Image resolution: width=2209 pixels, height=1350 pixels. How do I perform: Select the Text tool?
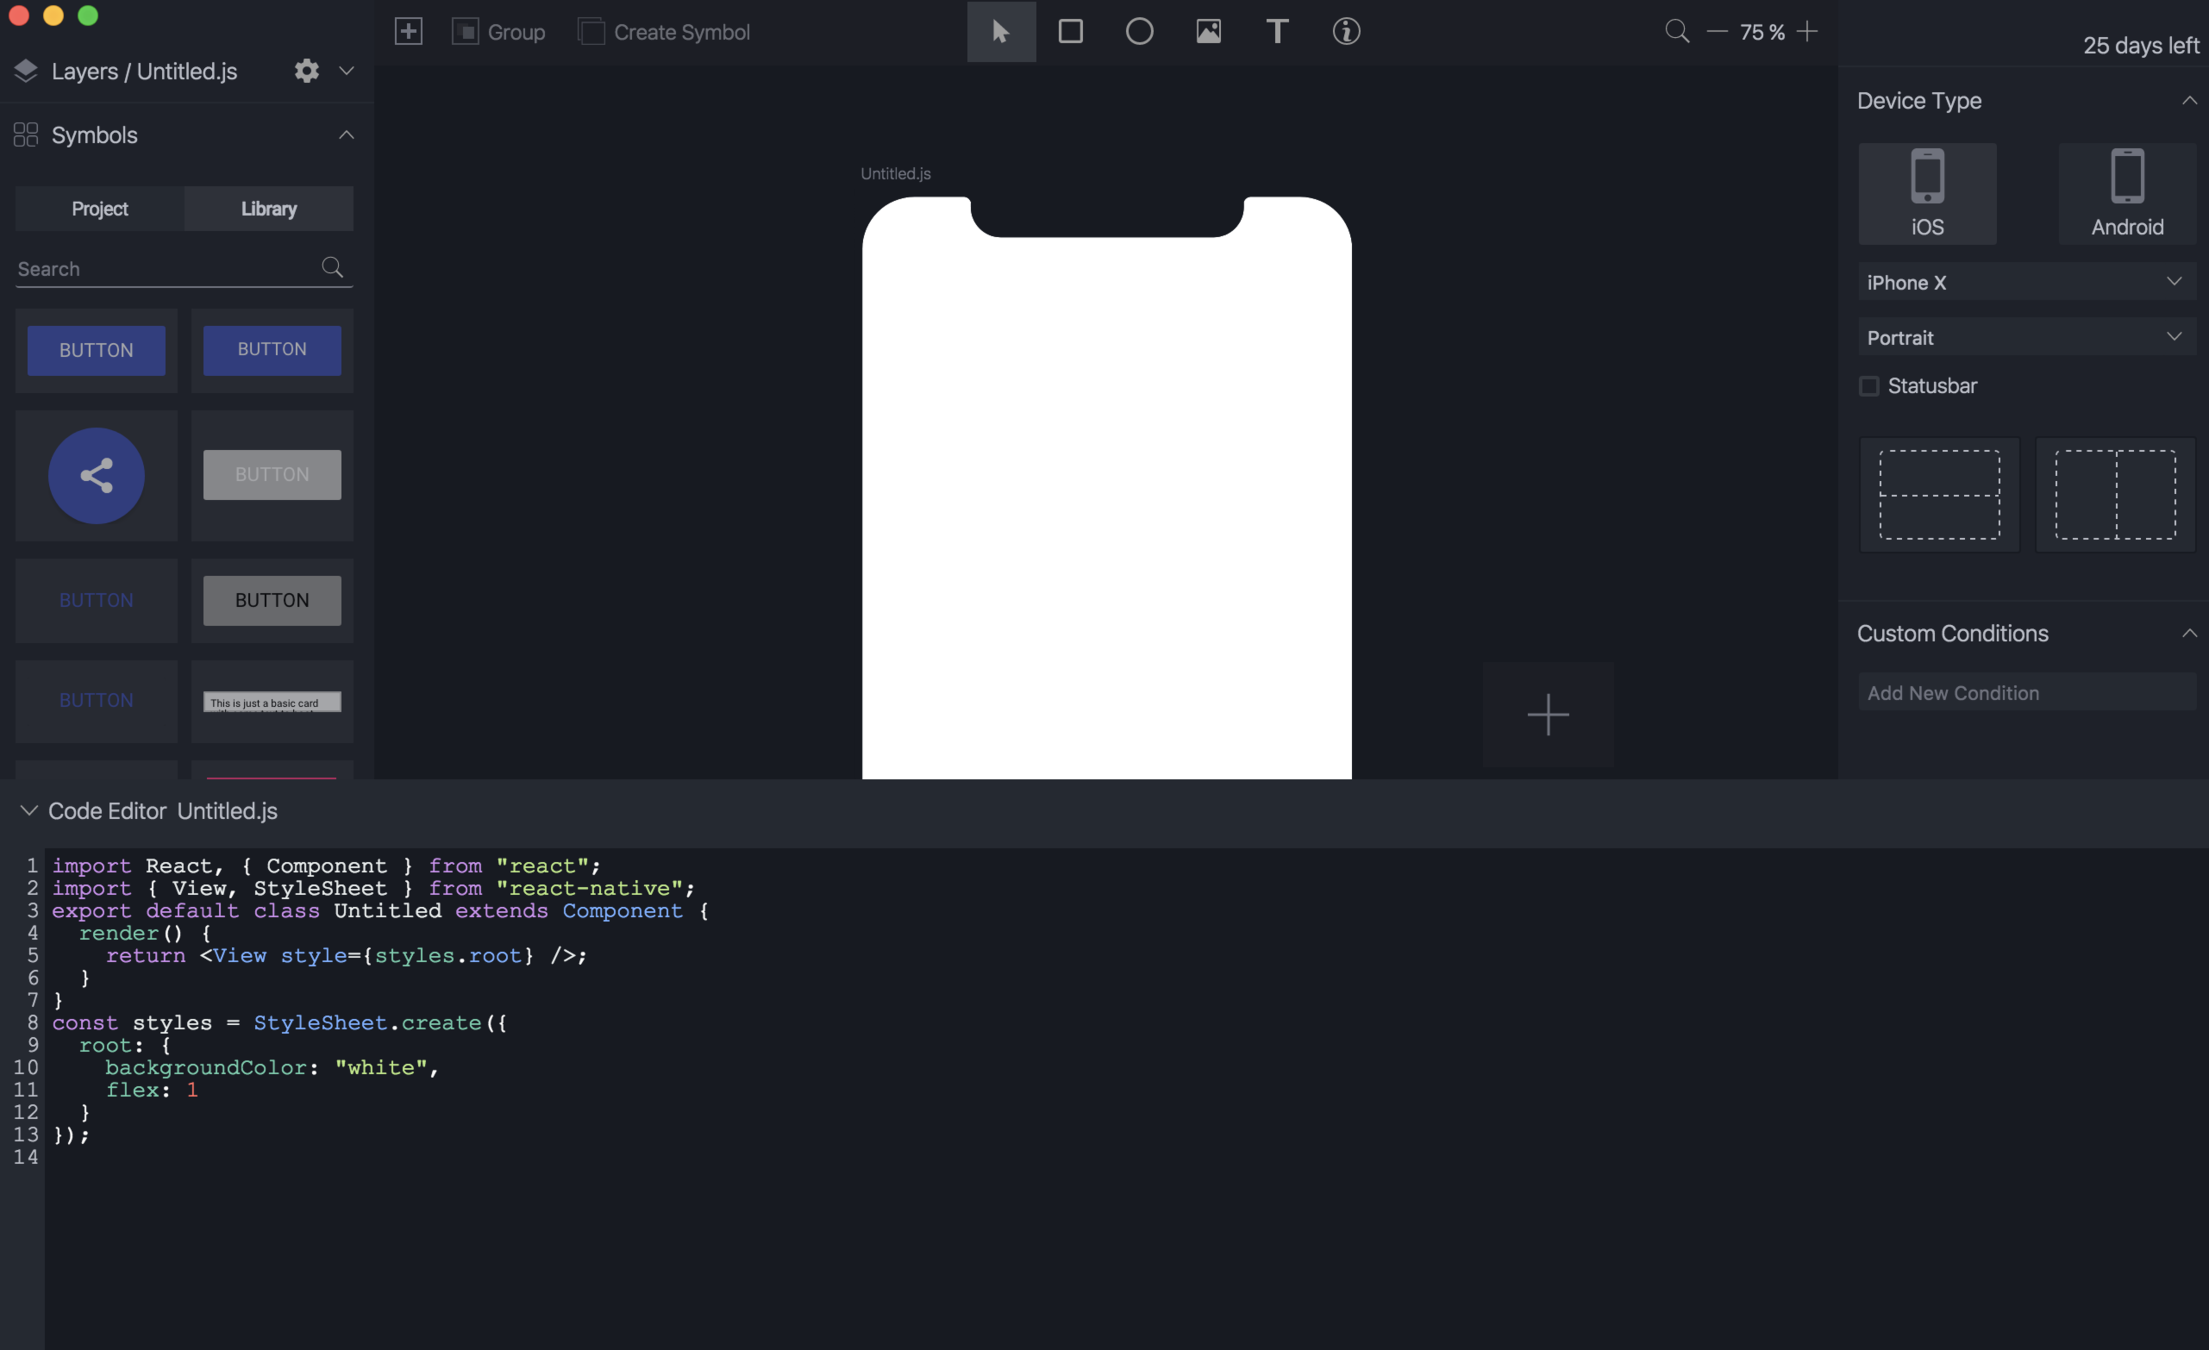click(1277, 31)
